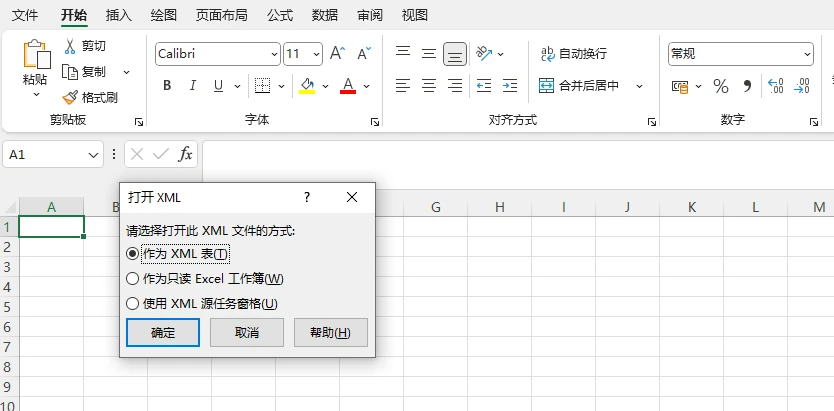This screenshot has height=411, width=834.
Task: Increase font size with the larger A
Action: tap(337, 54)
